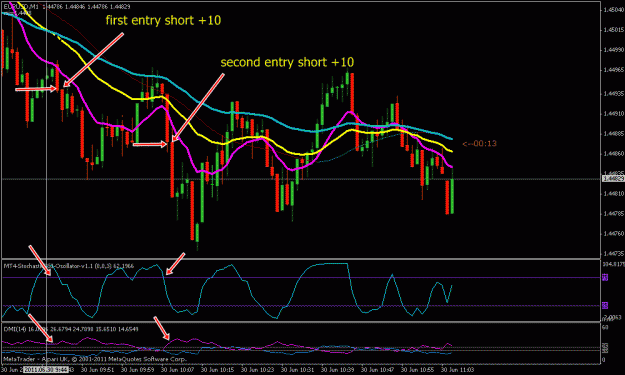
Task: Click the lower purple level marker on the oscillator scale
Action: 605,306
